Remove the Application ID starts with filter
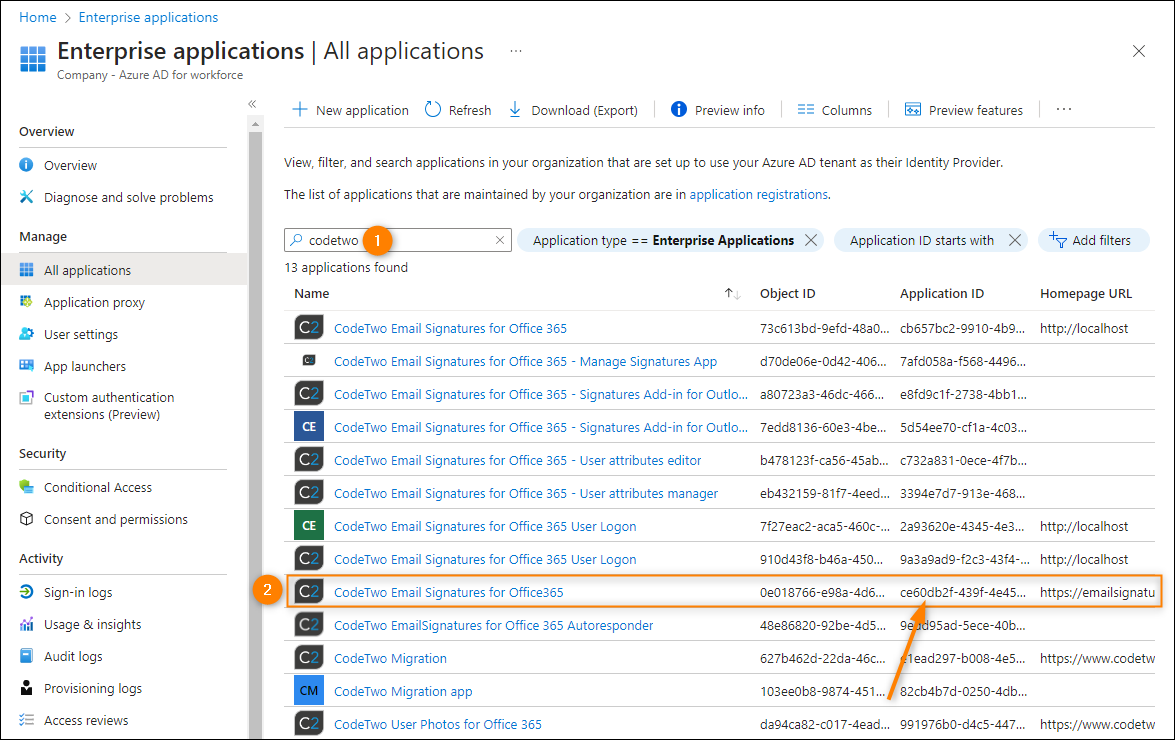 (1015, 240)
